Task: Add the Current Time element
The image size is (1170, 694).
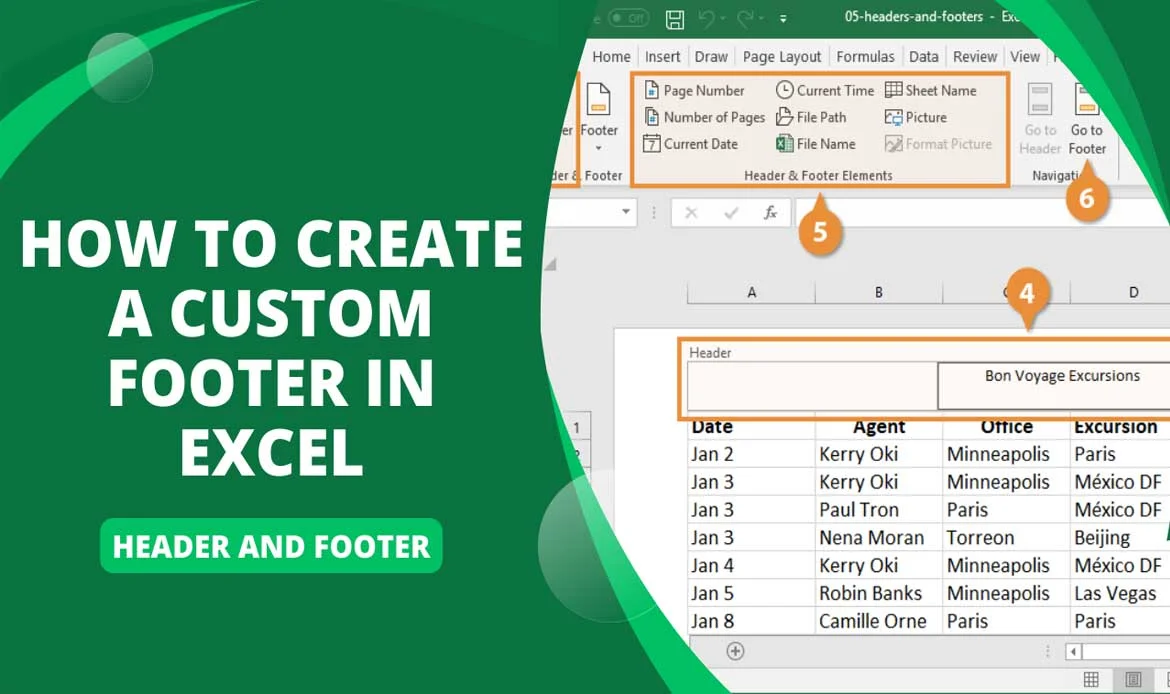Action: pyautogui.click(x=825, y=90)
